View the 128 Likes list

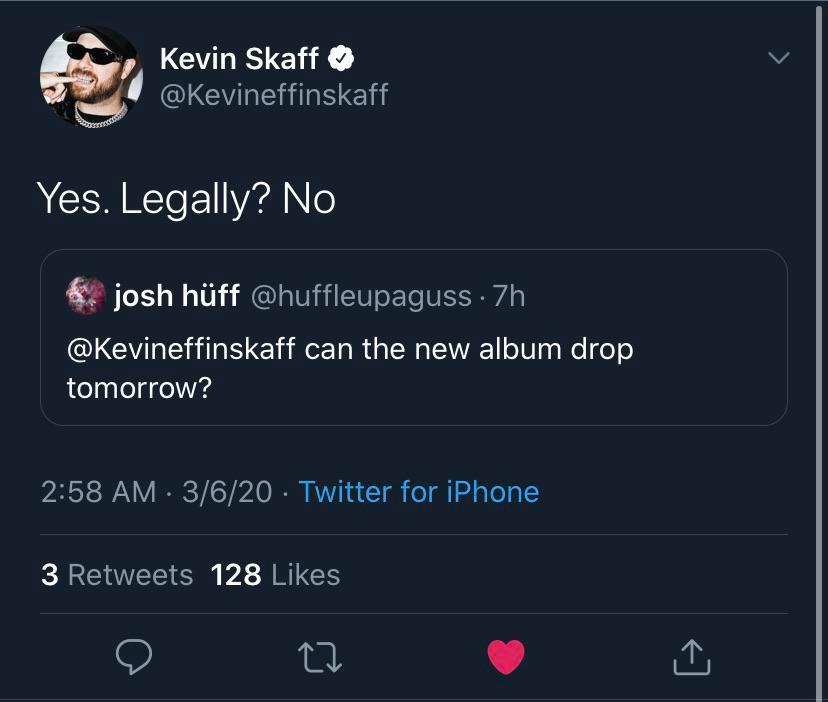tap(276, 575)
